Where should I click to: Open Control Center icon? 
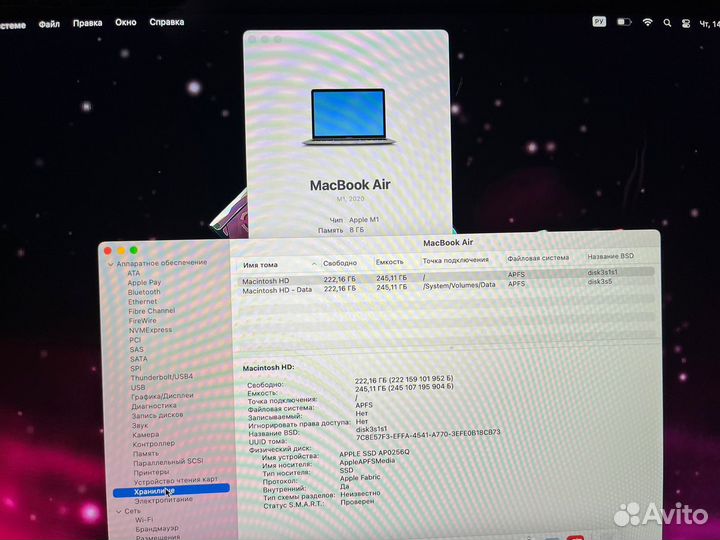[x=686, y=23]
